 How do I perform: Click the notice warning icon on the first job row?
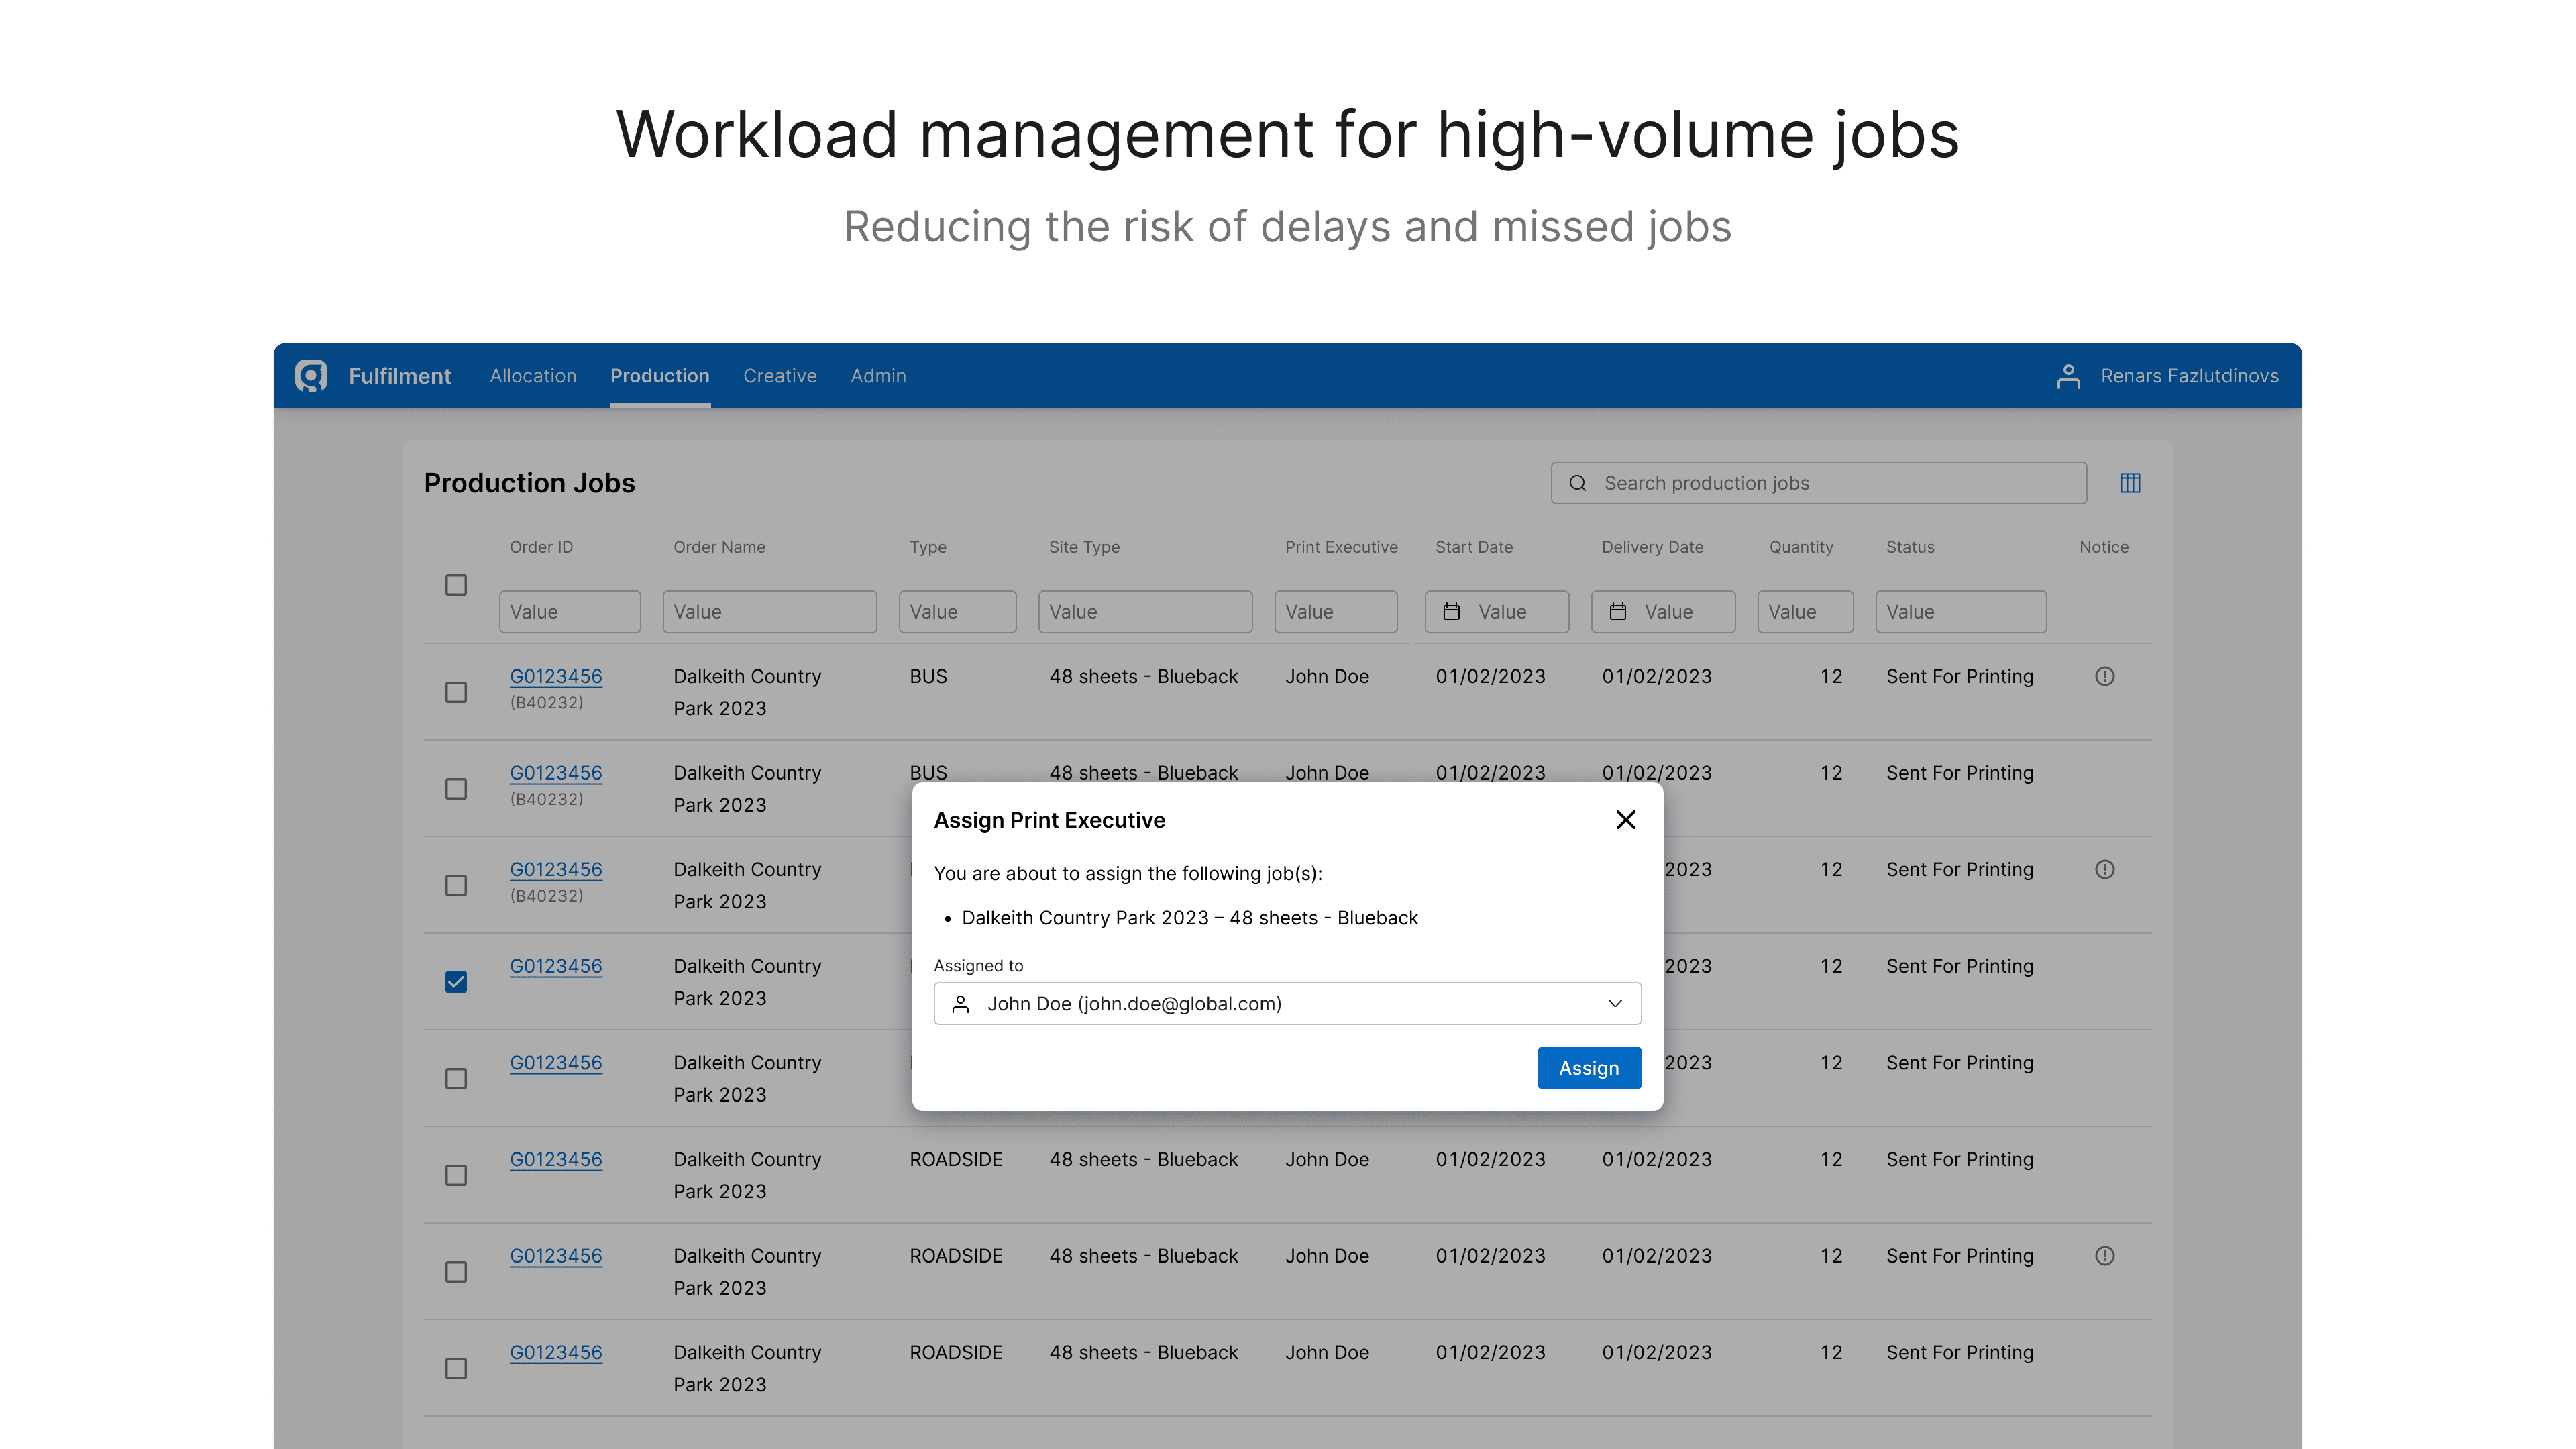click(x=2105, y=676)
